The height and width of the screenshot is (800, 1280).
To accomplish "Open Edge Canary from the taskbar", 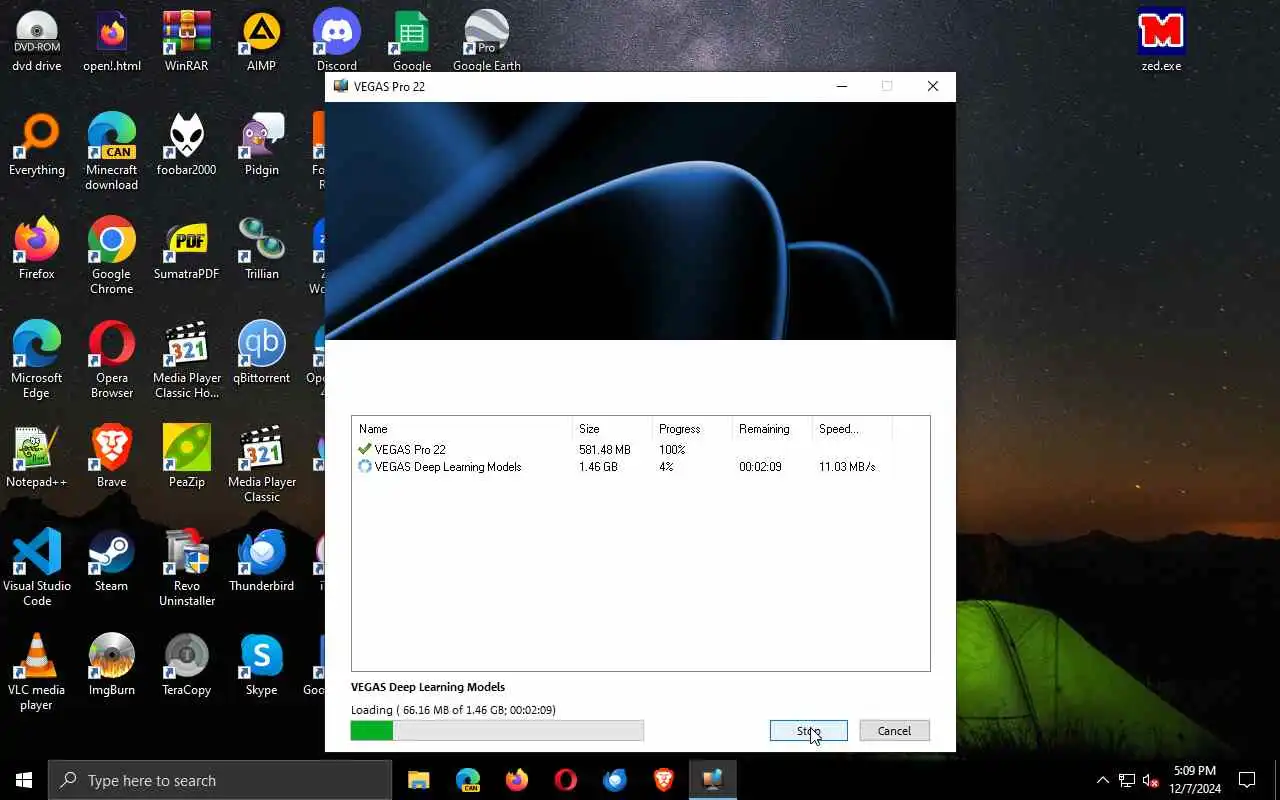I will (x=468, y=780).
